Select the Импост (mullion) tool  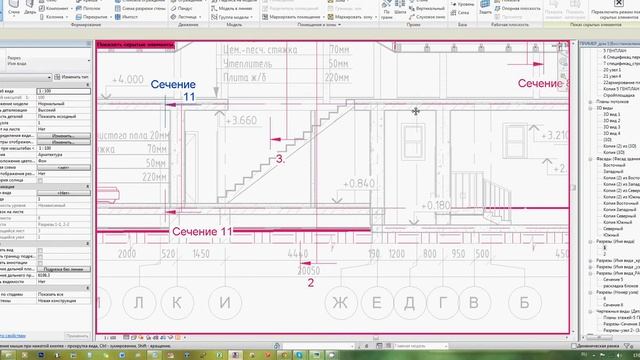pos(127,17)
